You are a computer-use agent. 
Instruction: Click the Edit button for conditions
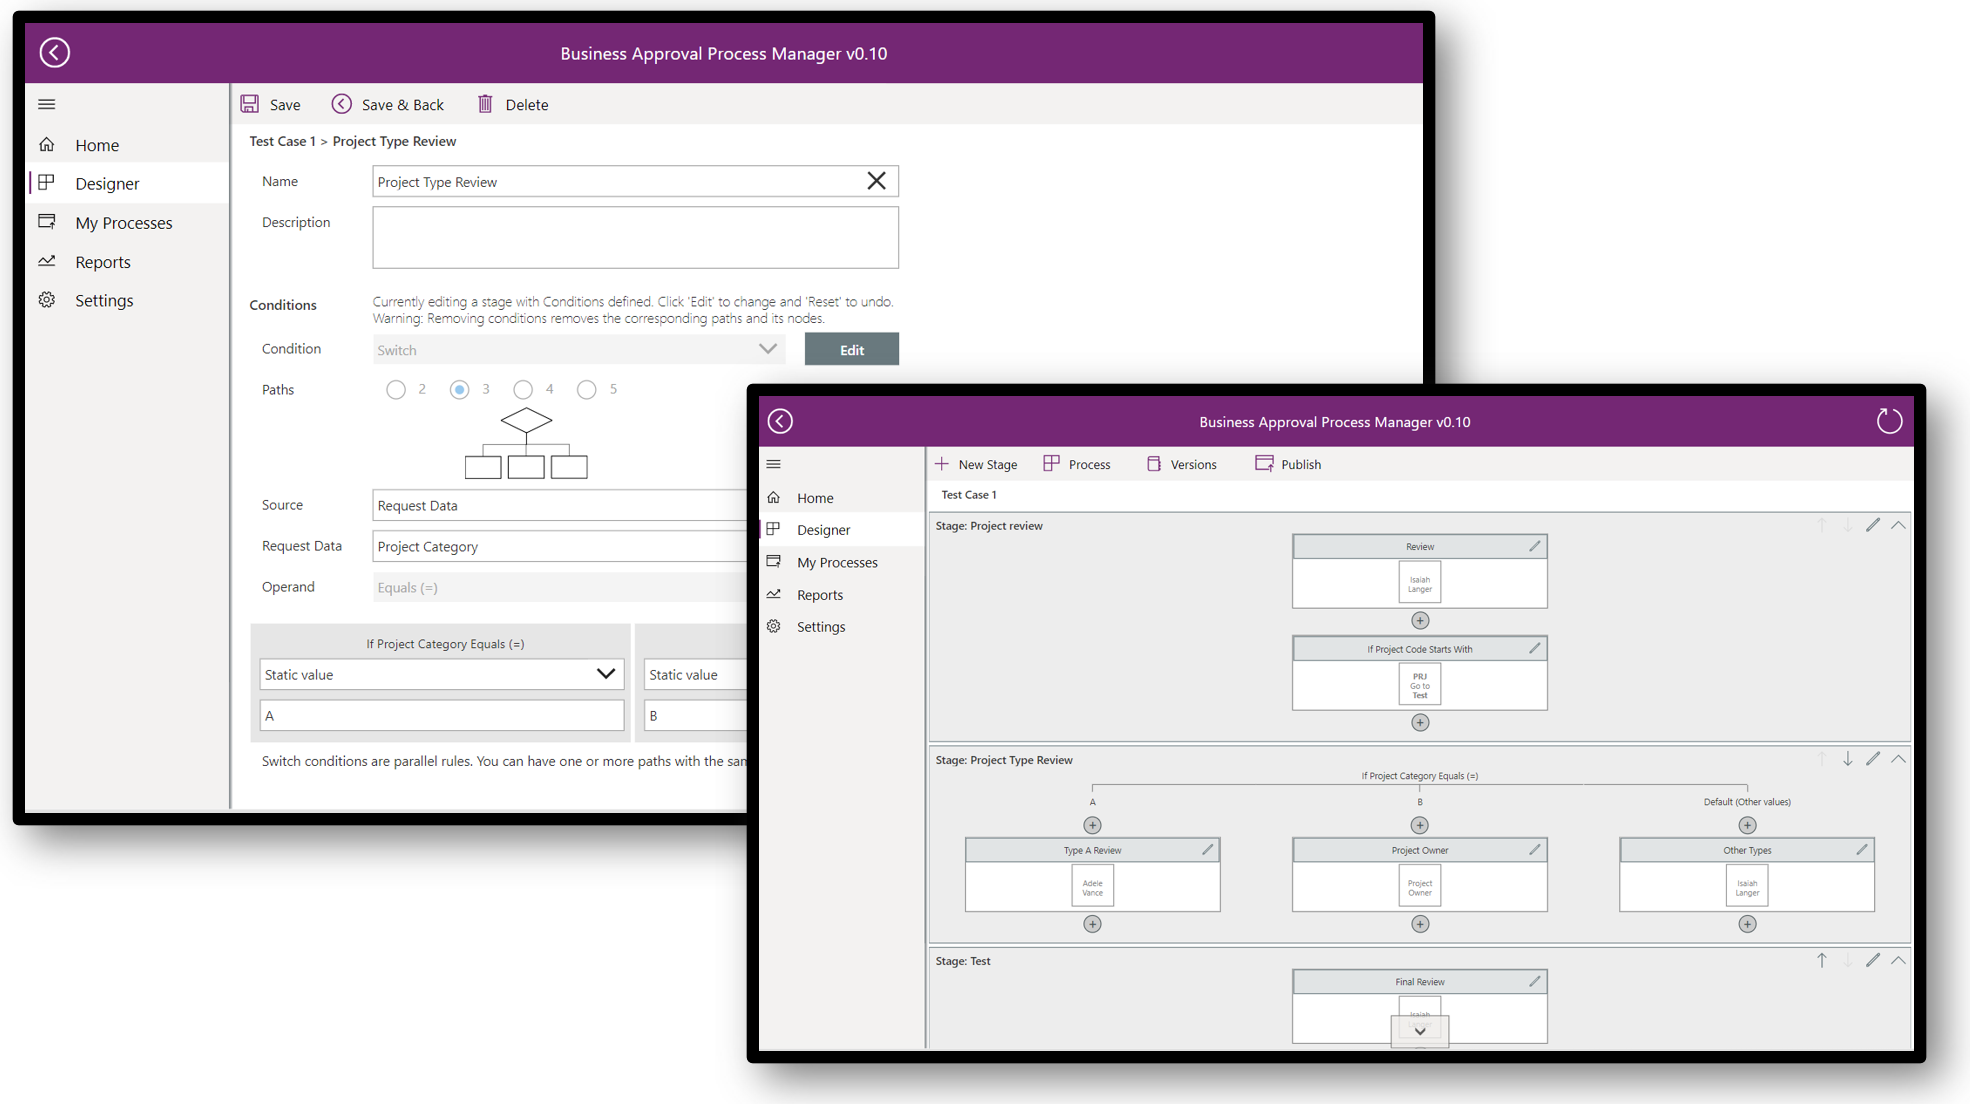[850, 349]
